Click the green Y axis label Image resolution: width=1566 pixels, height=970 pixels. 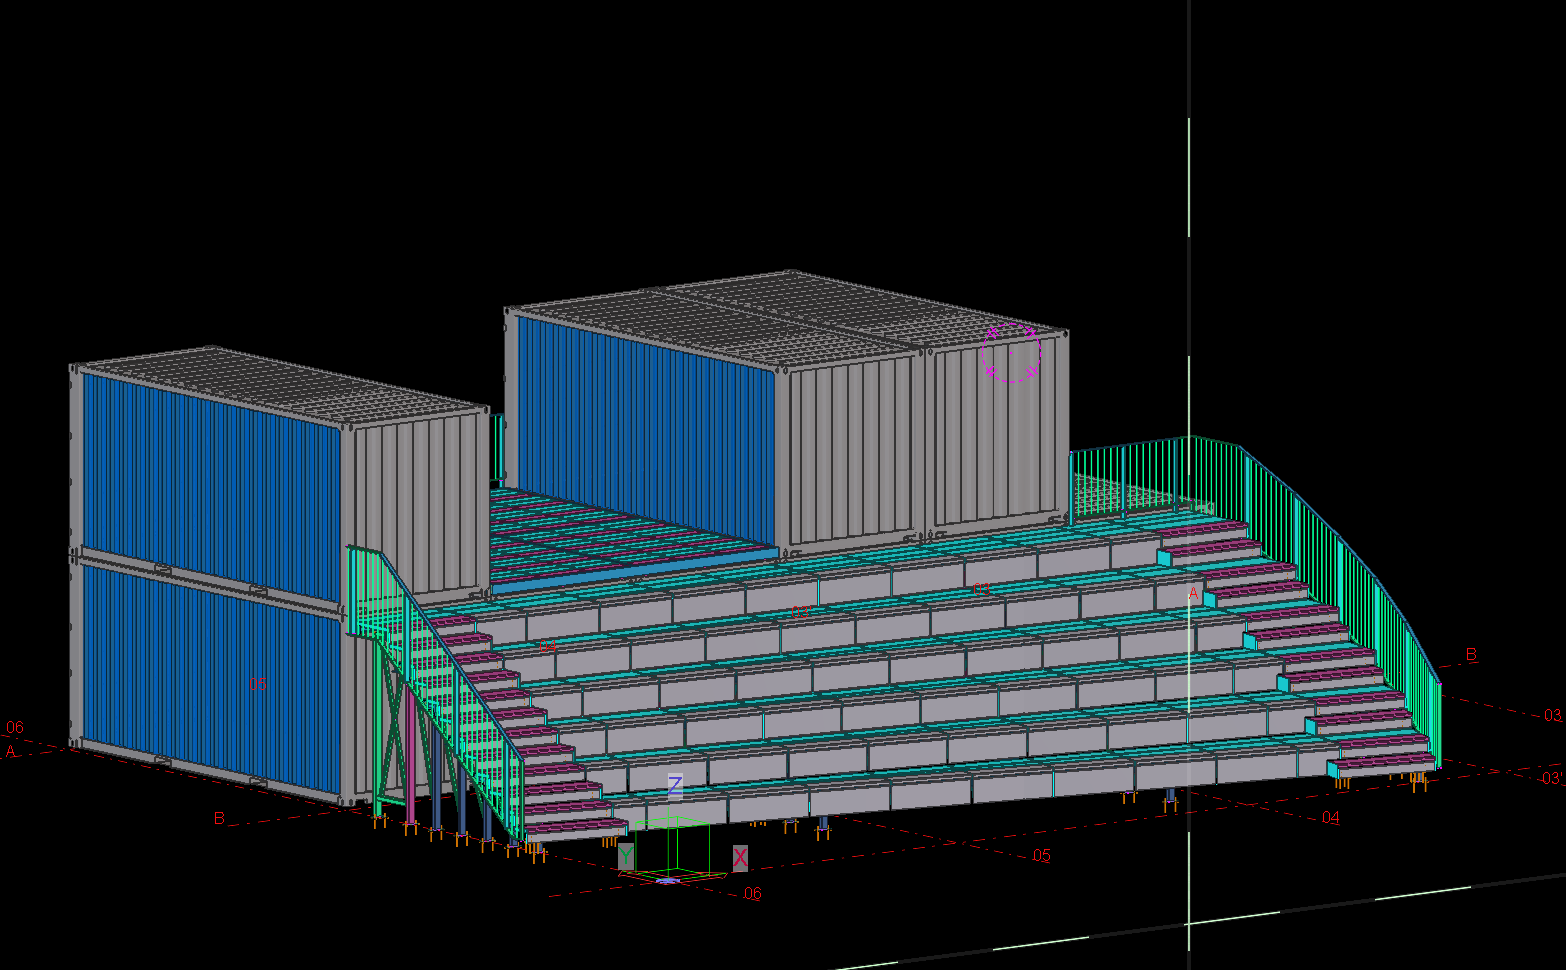[625, 856]
